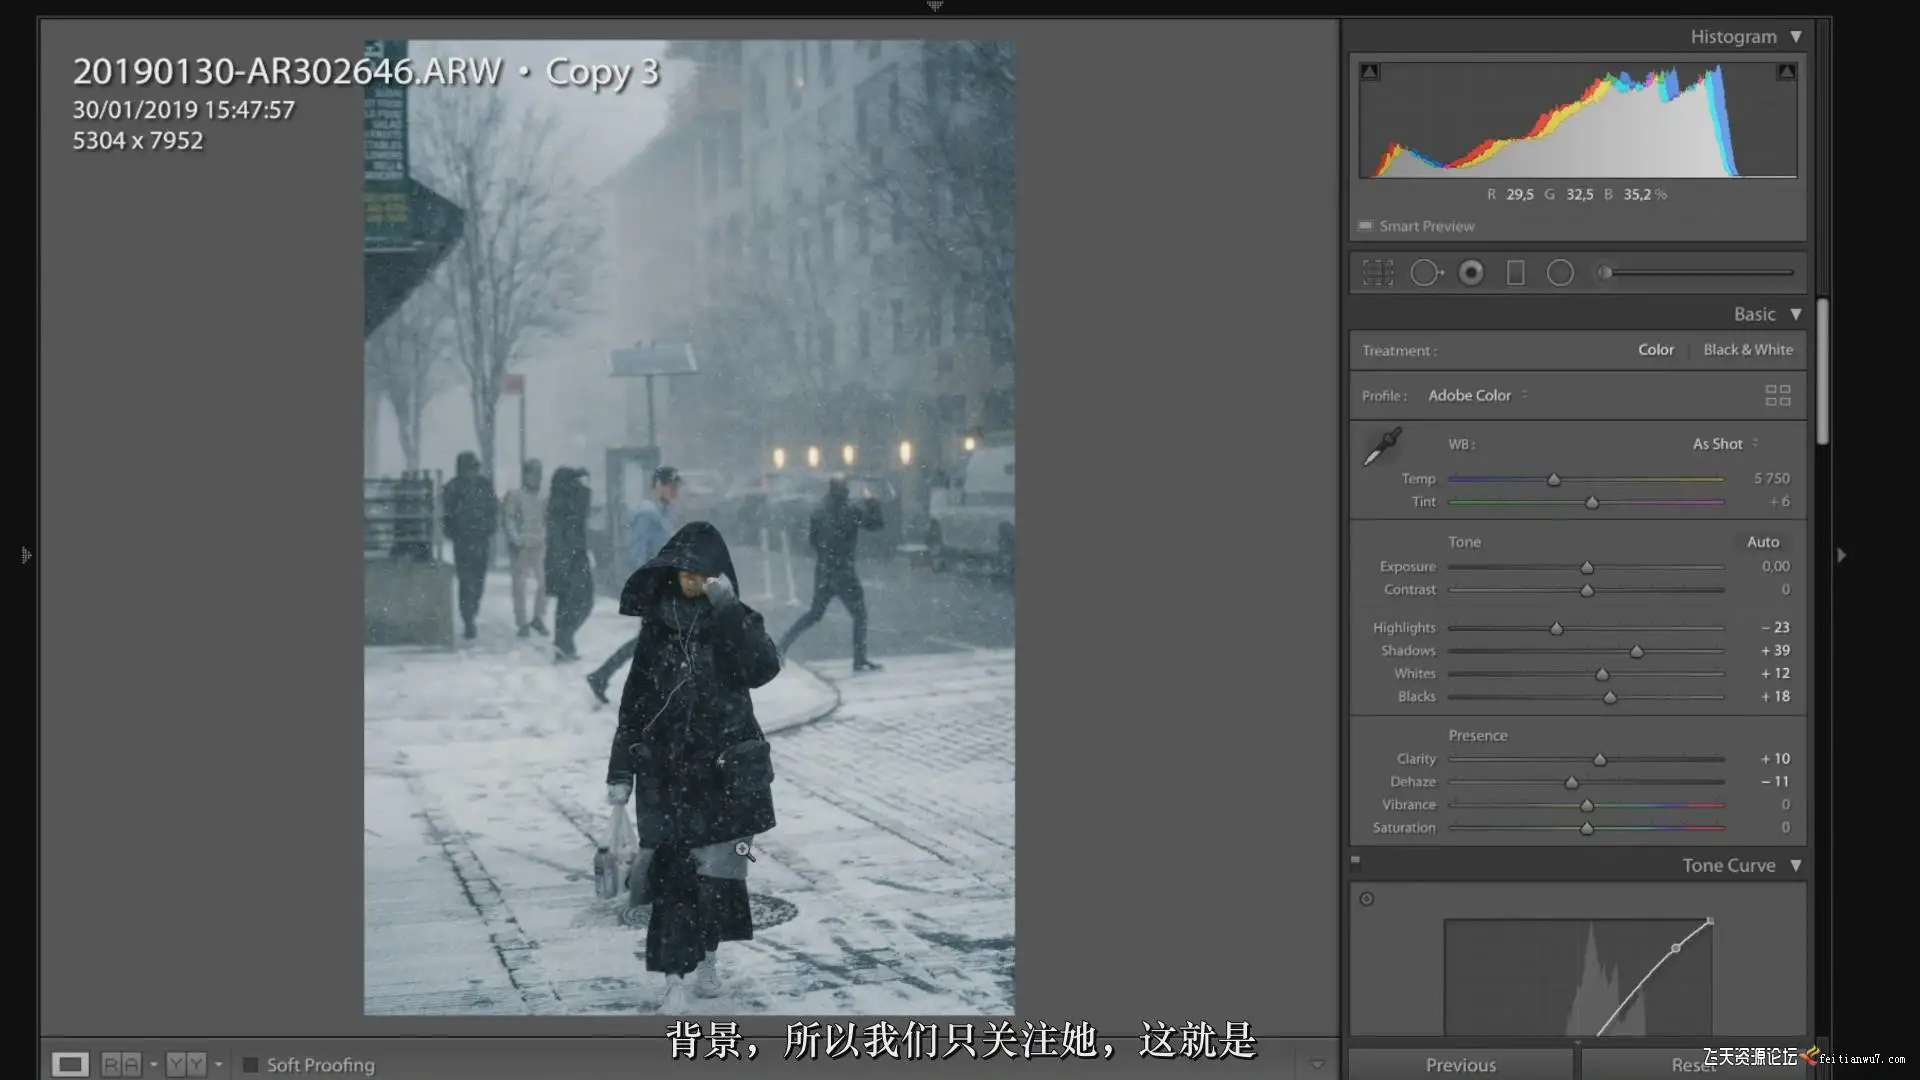Click the Previous button
1920x1080 pixels.
click(x=1460, y=1065)
